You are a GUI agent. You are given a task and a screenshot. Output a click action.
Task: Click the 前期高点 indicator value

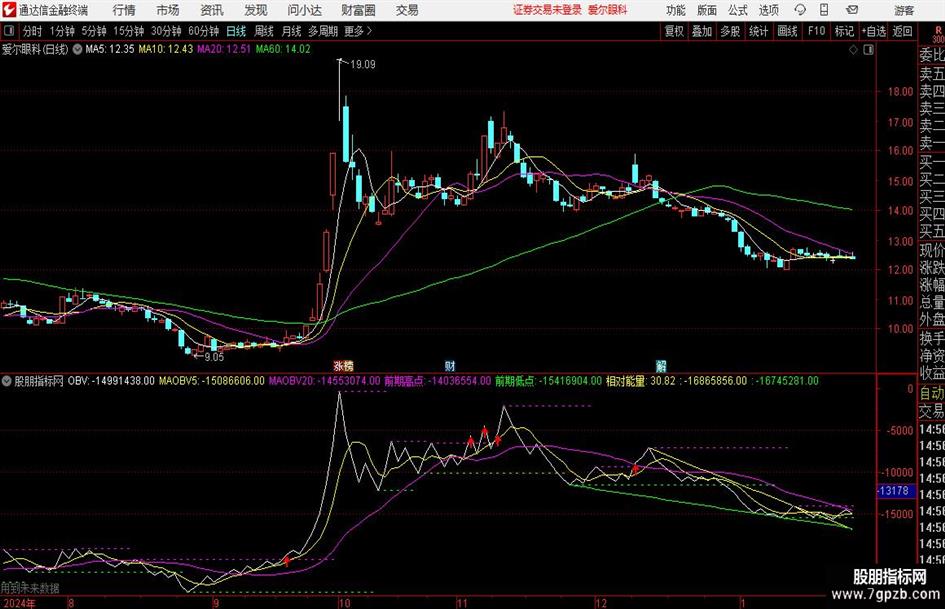(x=438, y=381)
